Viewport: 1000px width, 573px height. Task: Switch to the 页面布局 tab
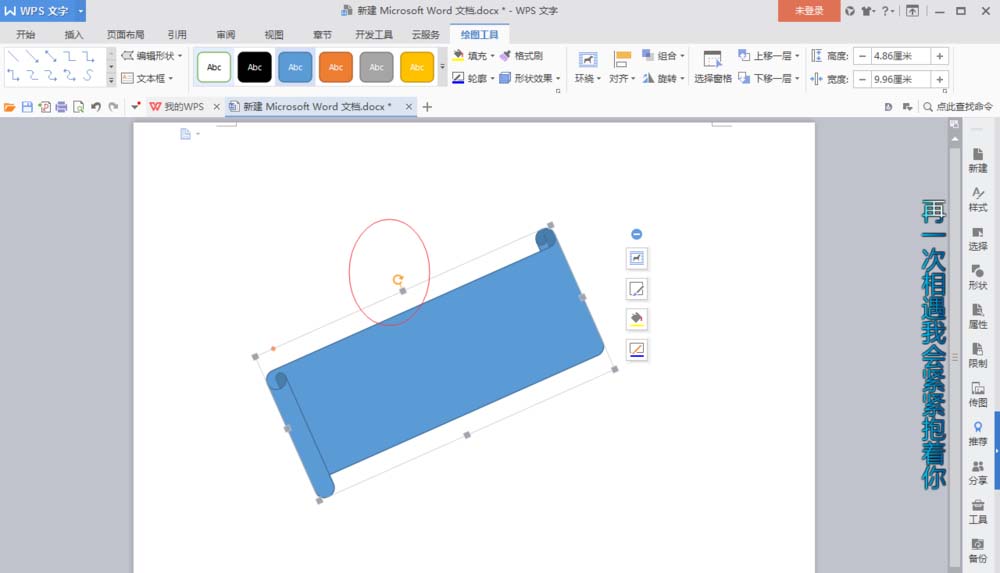125,34
